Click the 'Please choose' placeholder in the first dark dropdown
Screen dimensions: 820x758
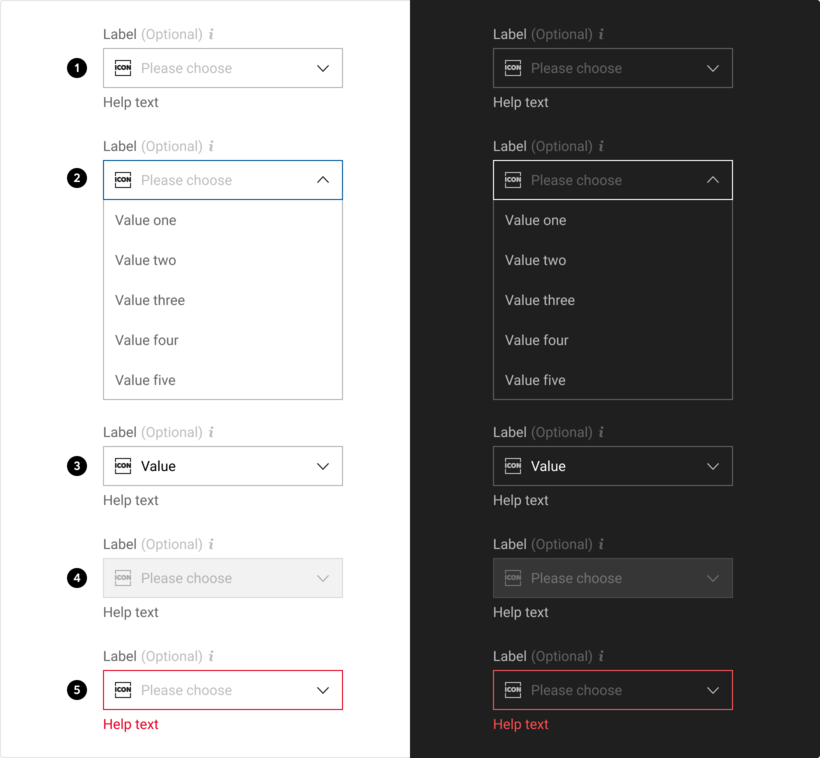pyautogui.click(x=576, y=68)
